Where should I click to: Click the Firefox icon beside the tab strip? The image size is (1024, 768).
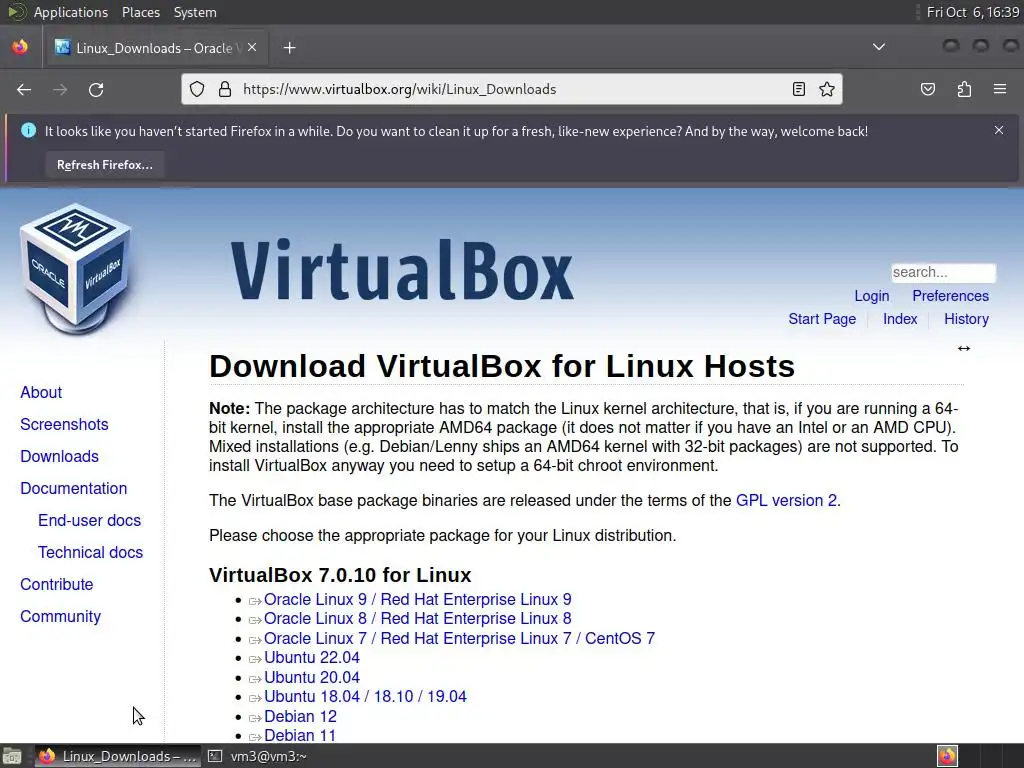[x=20, y=47]
